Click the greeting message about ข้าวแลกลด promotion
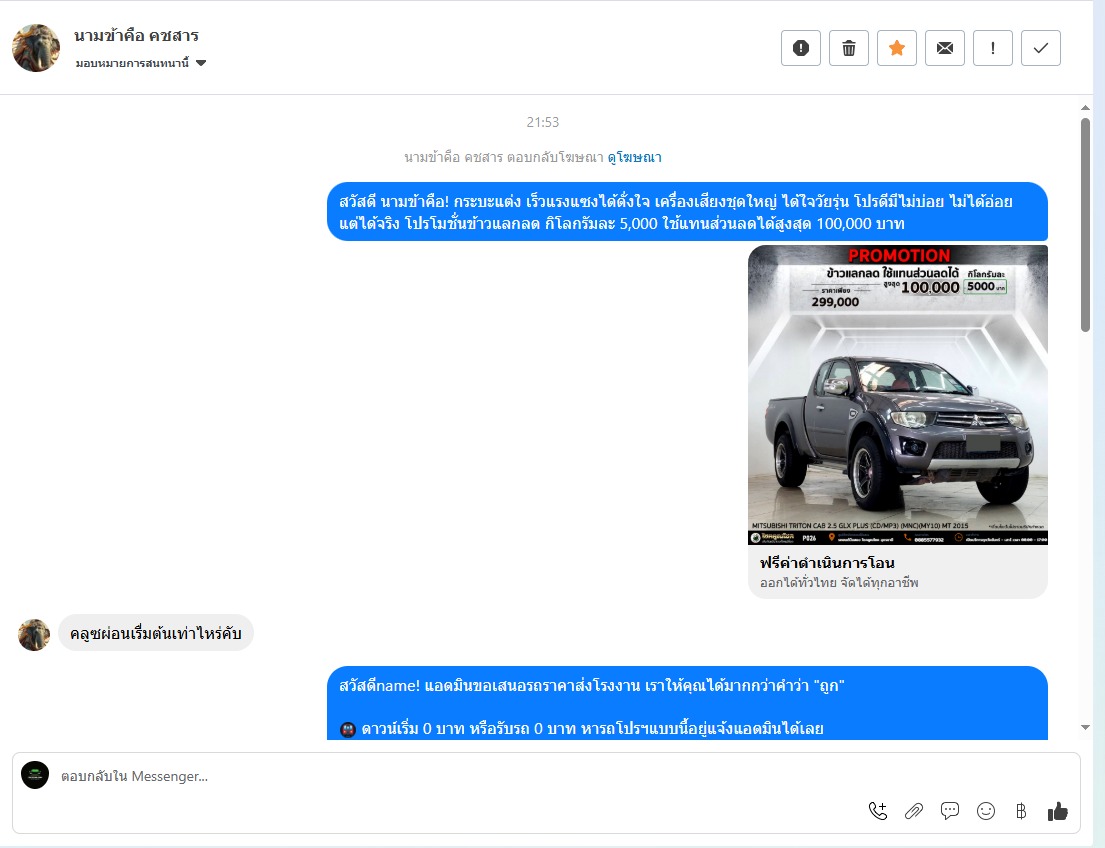Screen dimensions: 1105x848 pyautogui.click(x=687, y=211)
